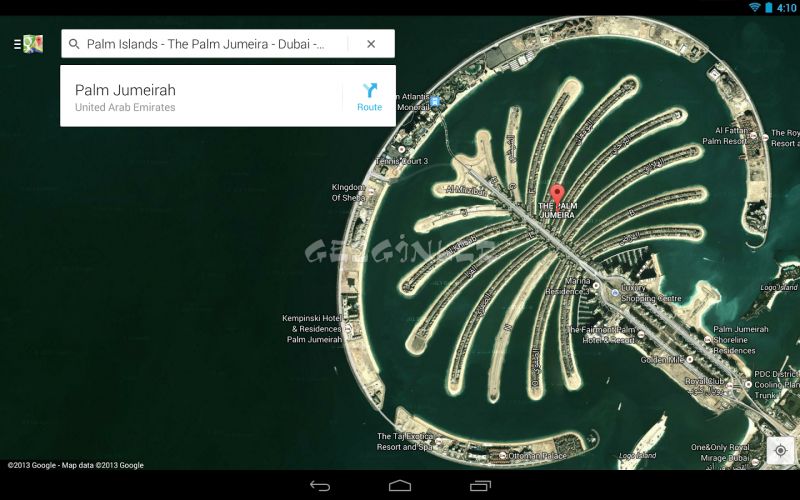Click the my location compass button

[780, 451]
